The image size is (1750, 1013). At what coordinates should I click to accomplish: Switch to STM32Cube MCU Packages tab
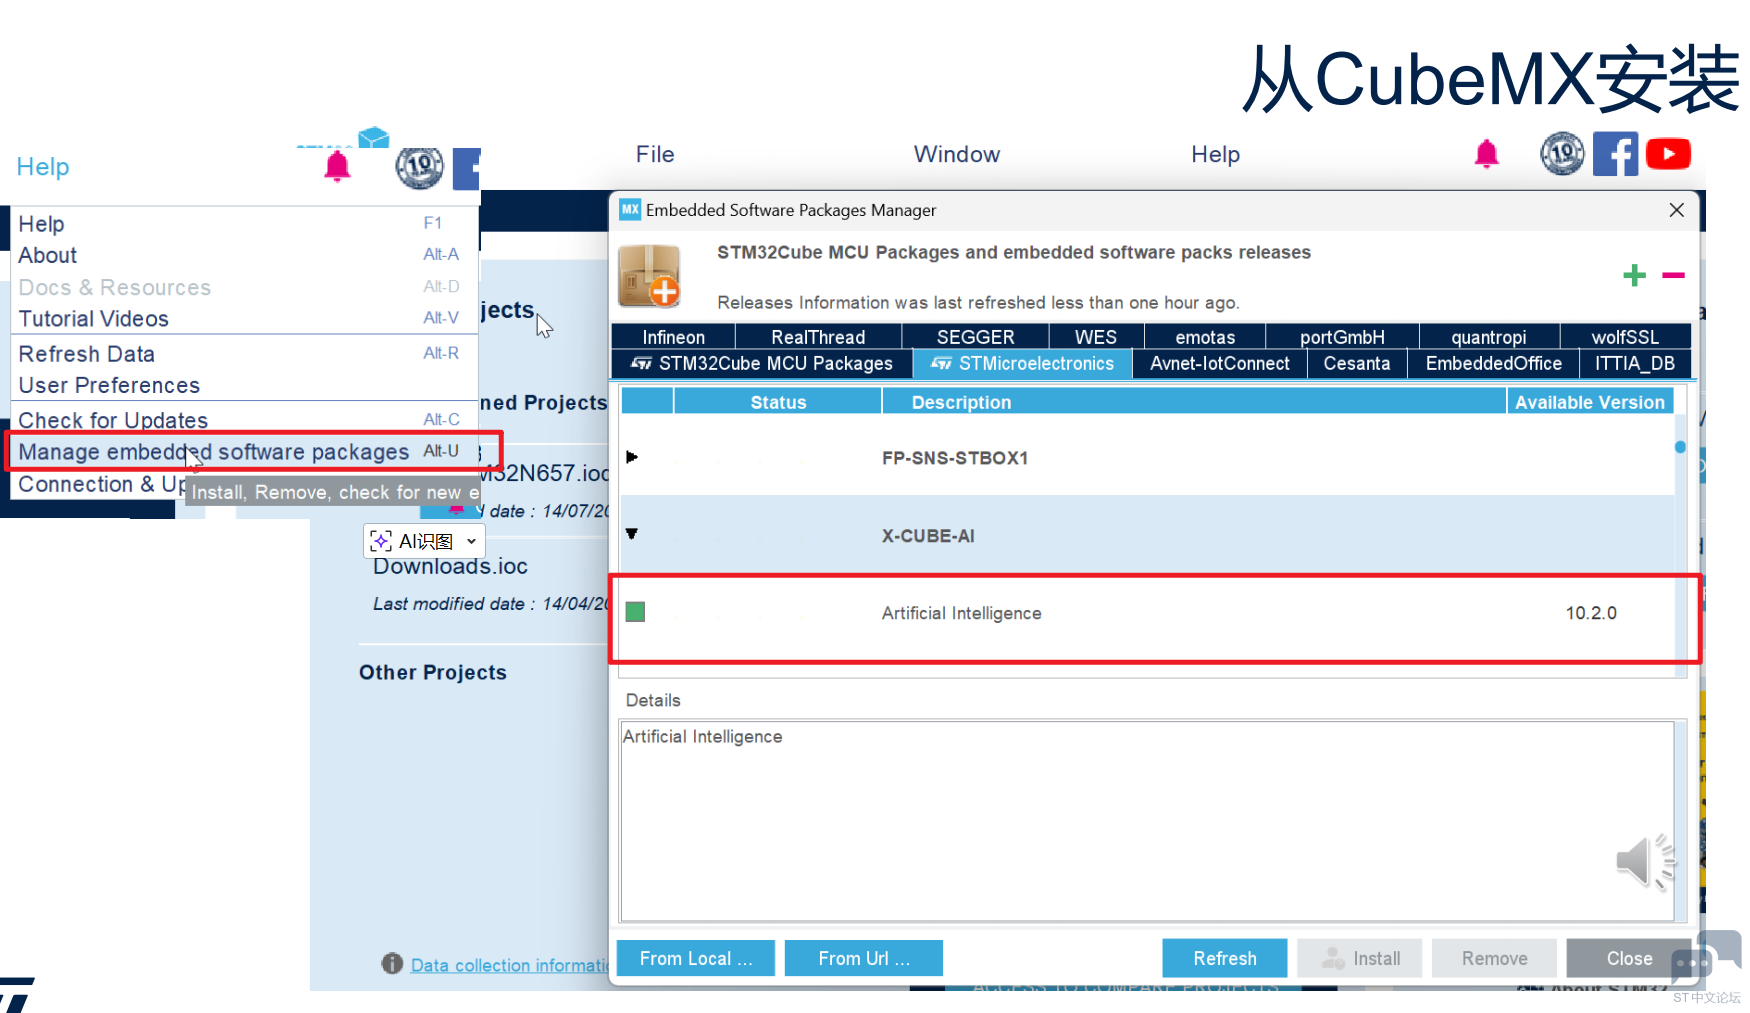click(x=762, y=364)
